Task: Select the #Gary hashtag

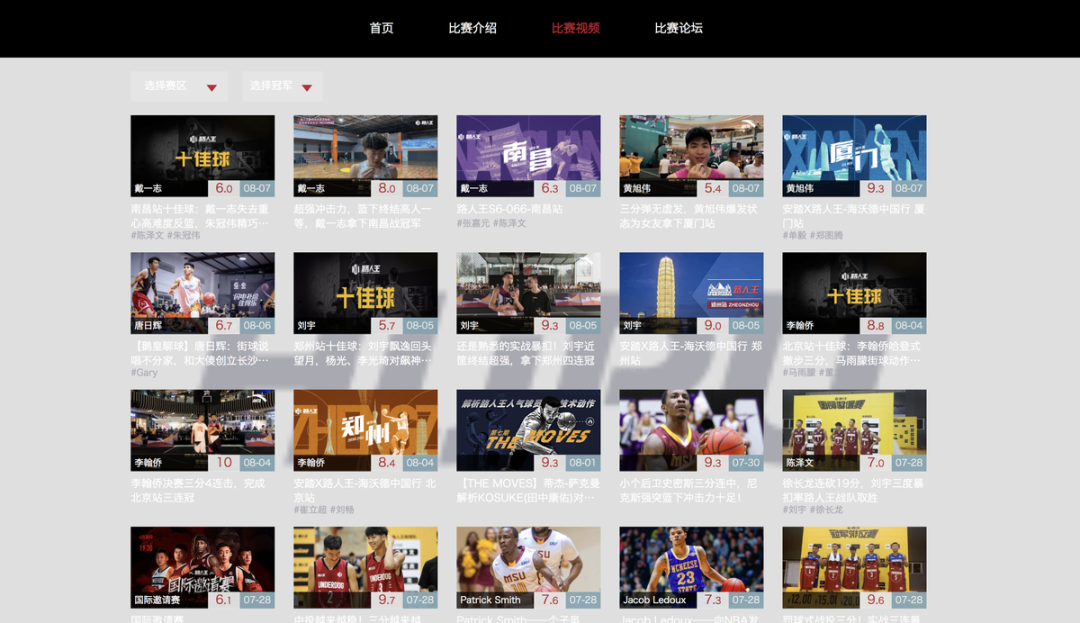Action: (x=144, y=372)
